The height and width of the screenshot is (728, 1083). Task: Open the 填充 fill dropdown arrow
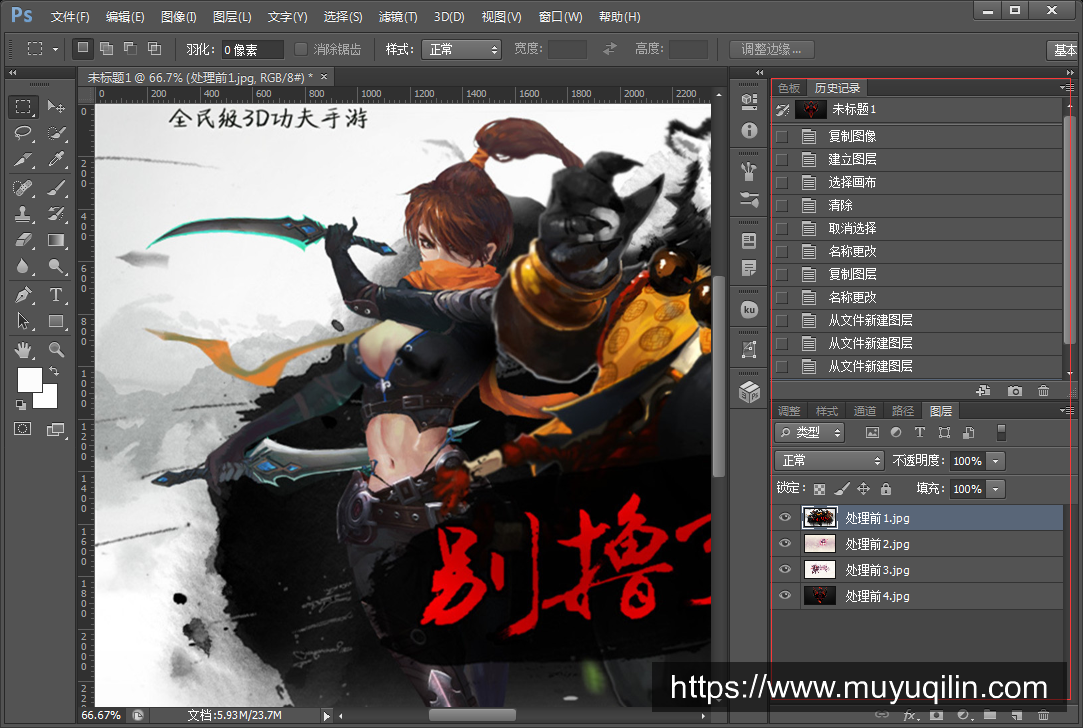995,489
